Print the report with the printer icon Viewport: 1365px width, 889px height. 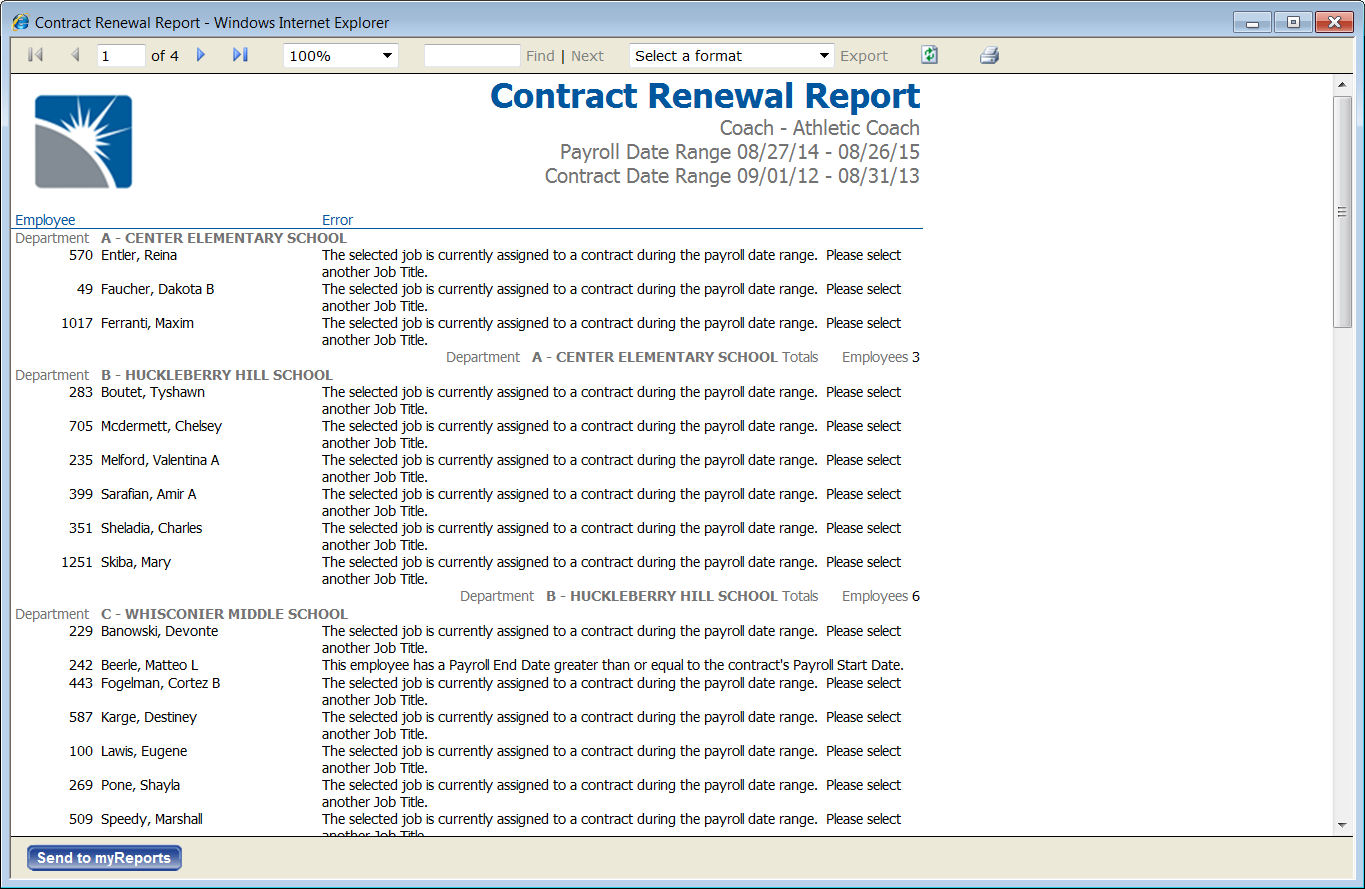pyautogui.click(x=989, y=55)
